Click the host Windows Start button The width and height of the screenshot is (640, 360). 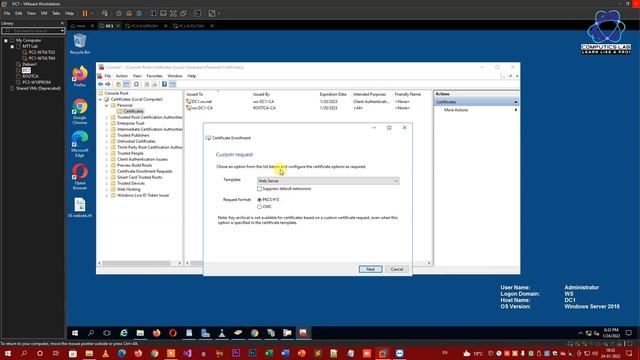[8, 353]
